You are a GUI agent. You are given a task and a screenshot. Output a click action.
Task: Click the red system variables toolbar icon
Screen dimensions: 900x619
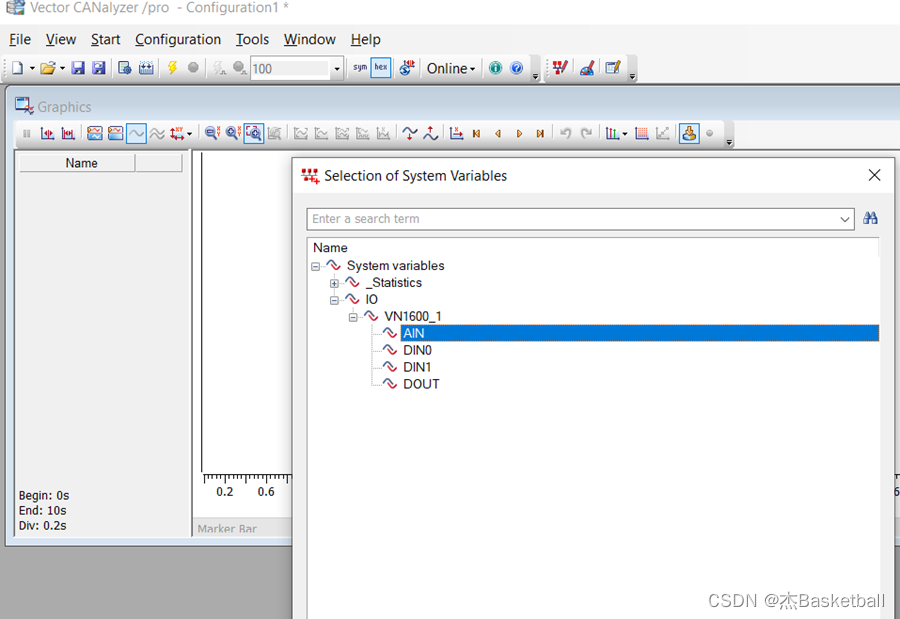pyautogui.click(x=560, y=68)
